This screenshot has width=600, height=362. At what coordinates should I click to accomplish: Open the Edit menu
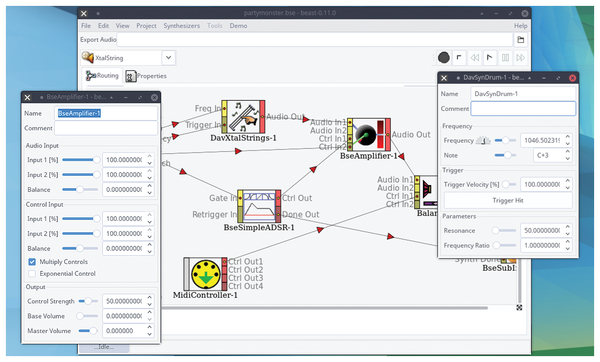coord(103,26)
